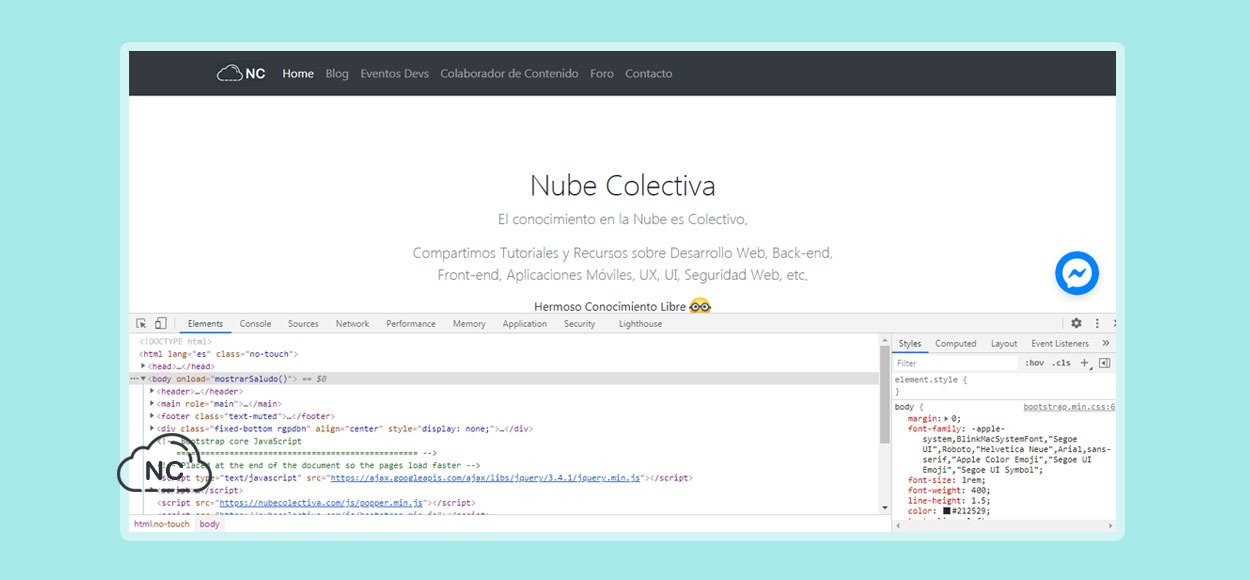Viewport: 1250px width, 580px height.
Task: Open the DevTools three-dot menu
Action: 1097,323
